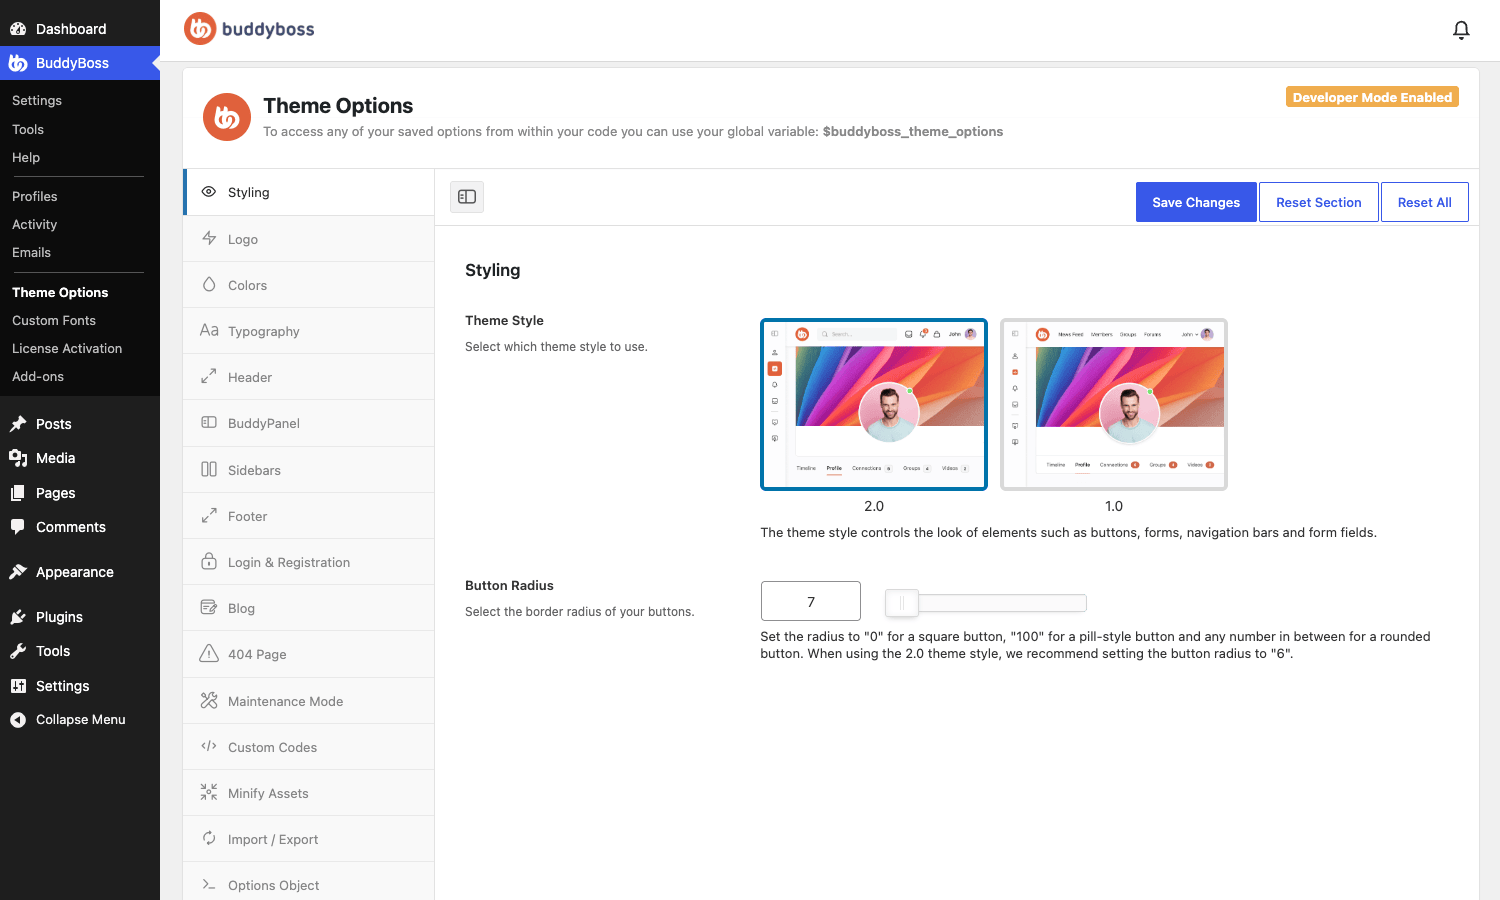This screenshot has height=900, width=1500.
Task: Click the Plugins plug icon
Action: (18, 617)
